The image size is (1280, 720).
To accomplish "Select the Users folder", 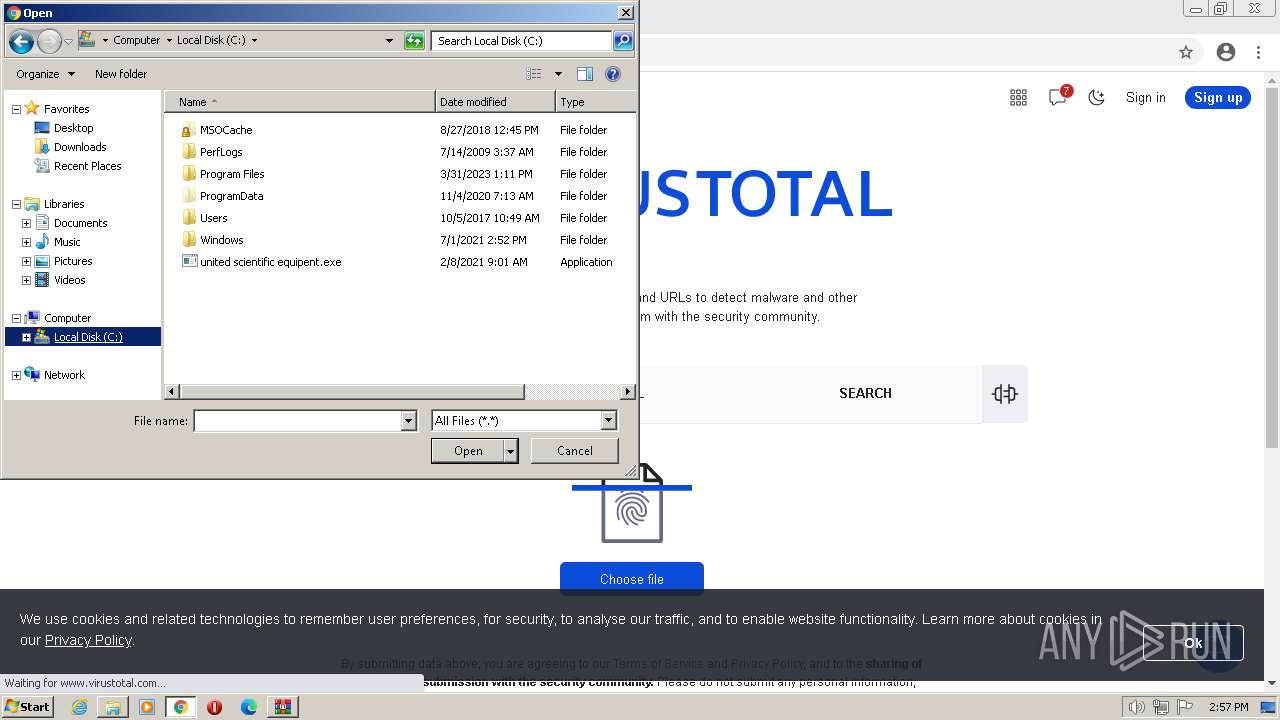I will 213,218.
